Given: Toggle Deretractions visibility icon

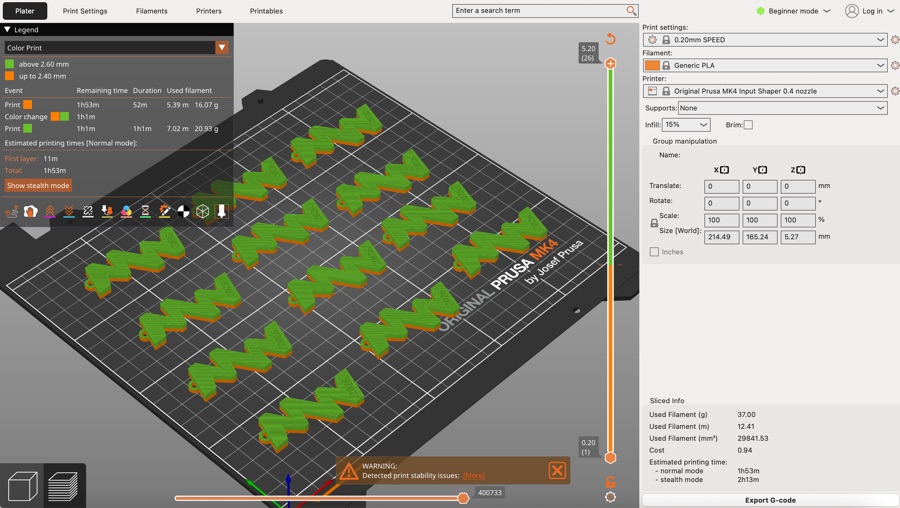Looking at the screenshot, I should (69, 212).
